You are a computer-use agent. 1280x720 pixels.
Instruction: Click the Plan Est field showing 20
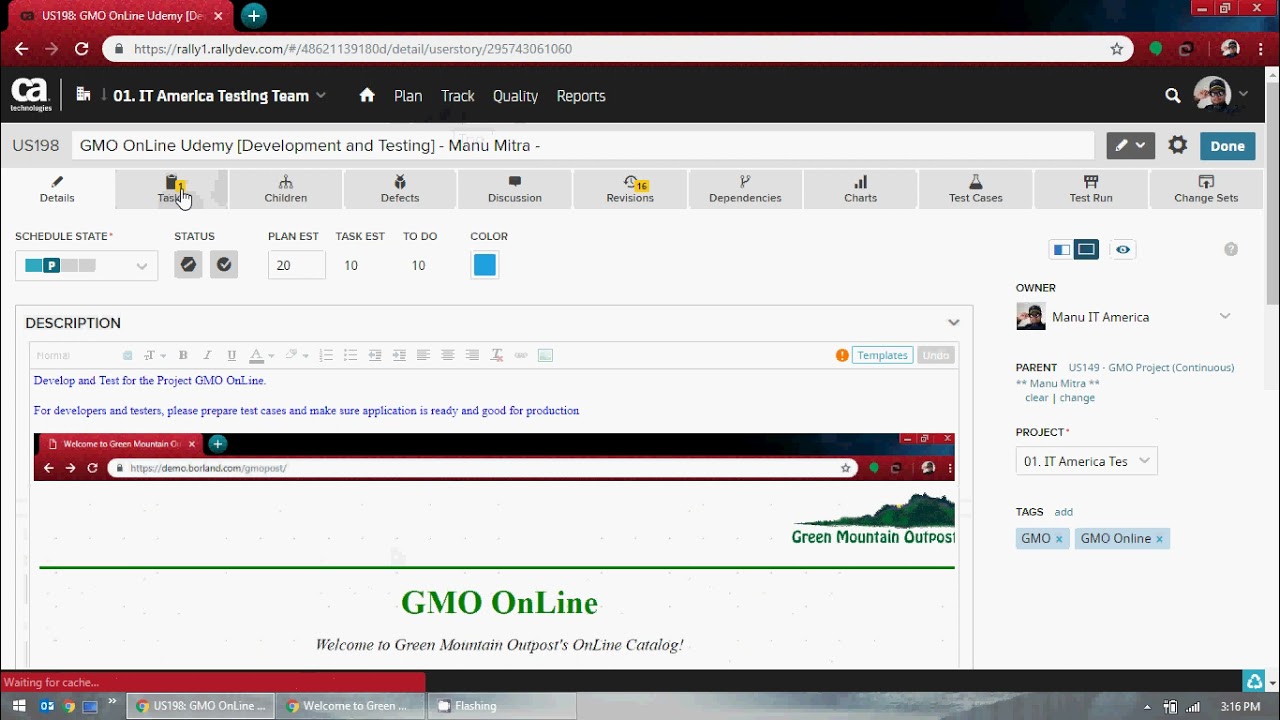pos(297,265)
